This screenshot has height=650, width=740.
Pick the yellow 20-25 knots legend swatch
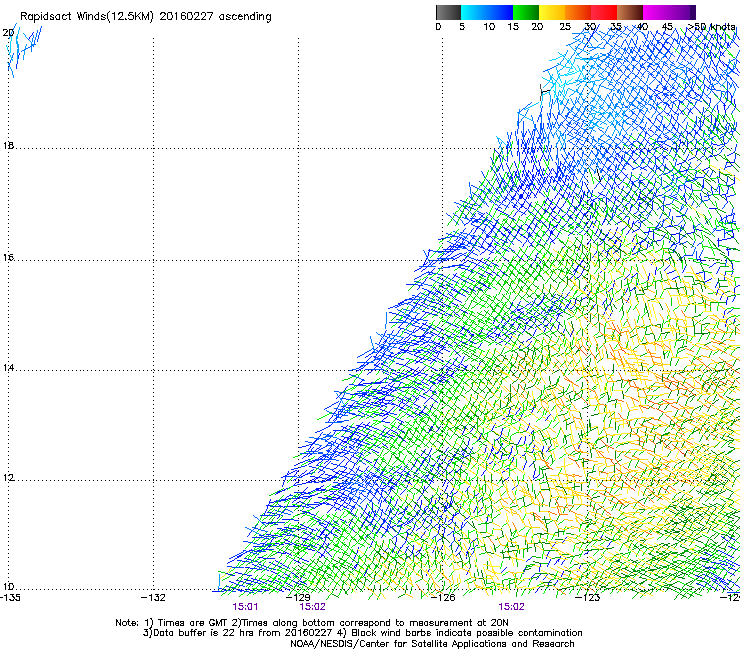point(552,12)
